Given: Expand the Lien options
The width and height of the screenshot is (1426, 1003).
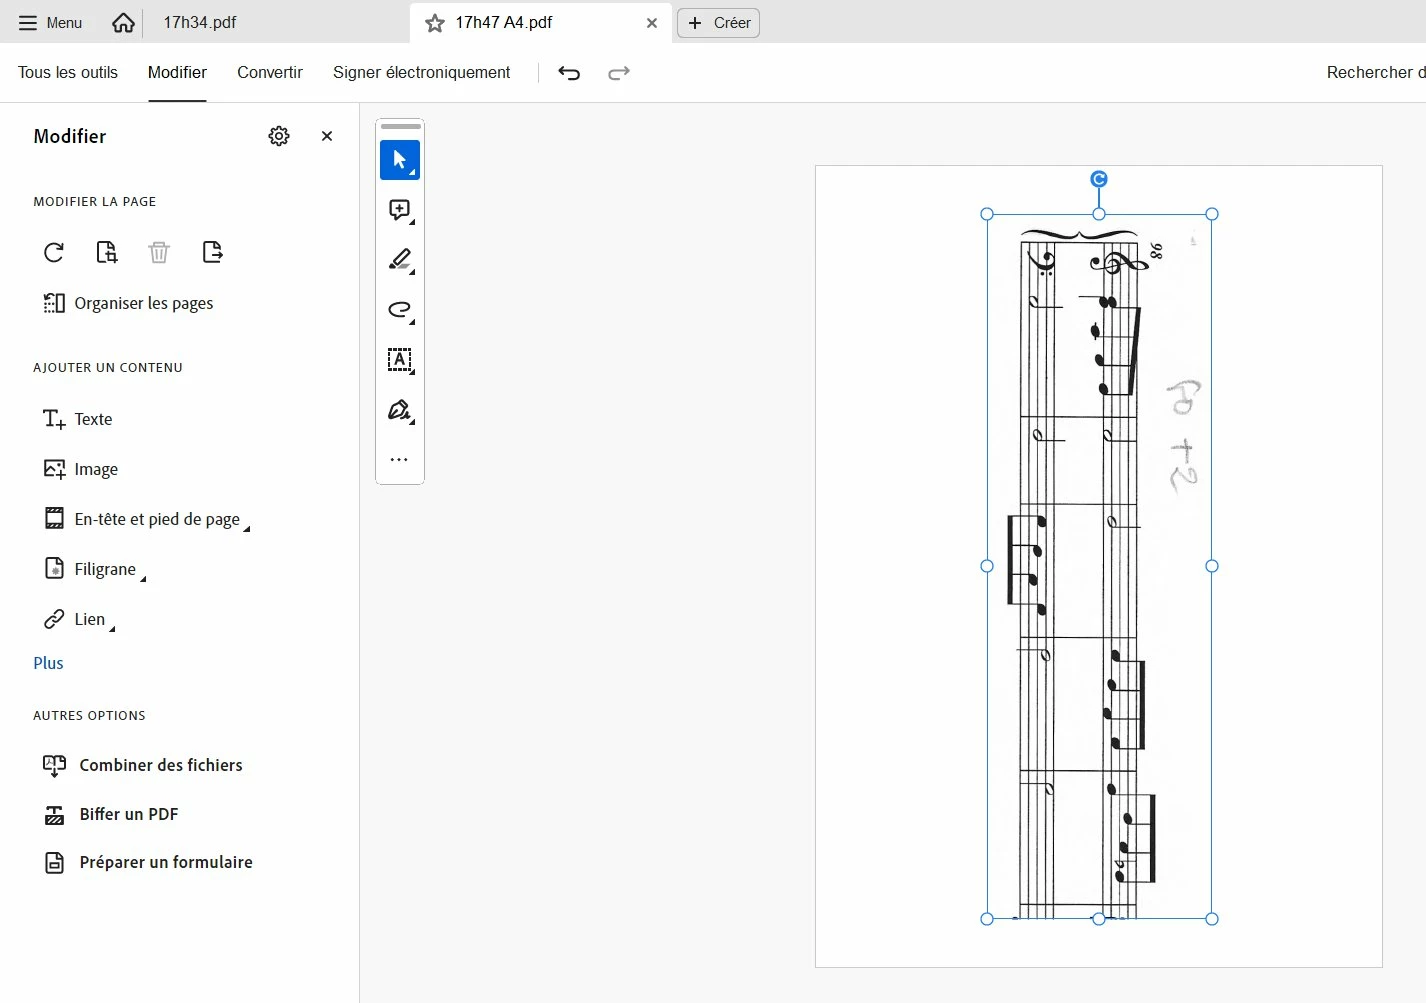Looking at the screenshot, I should (x=79, y=619).
